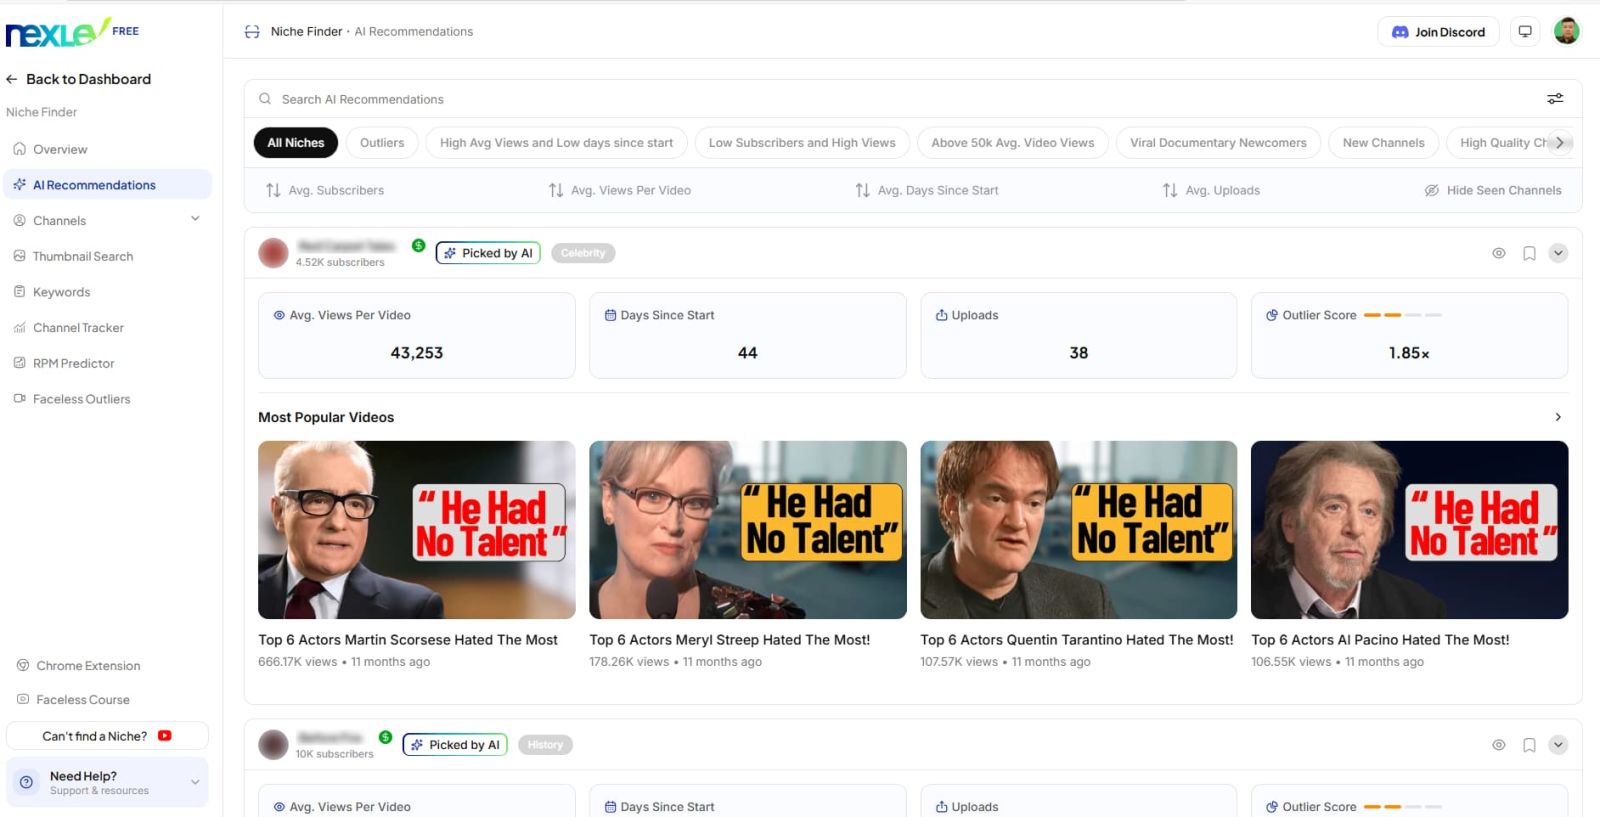Image resolution: width=1600 pixels, height=817 pixels.
Task: Toggle Hide Seen Channels
Action: click(x=1493, y=190)
